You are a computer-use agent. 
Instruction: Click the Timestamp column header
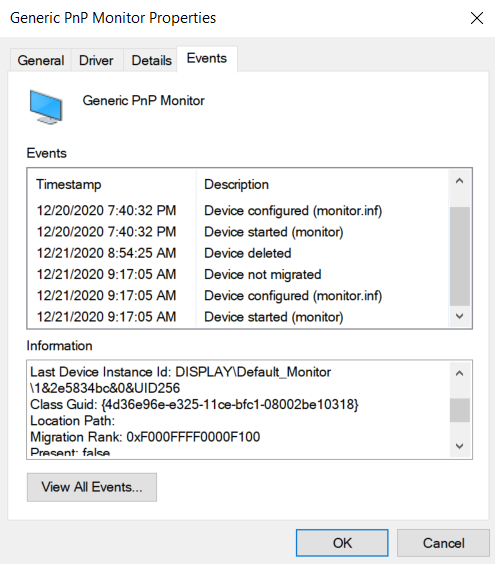pos(113,185)
